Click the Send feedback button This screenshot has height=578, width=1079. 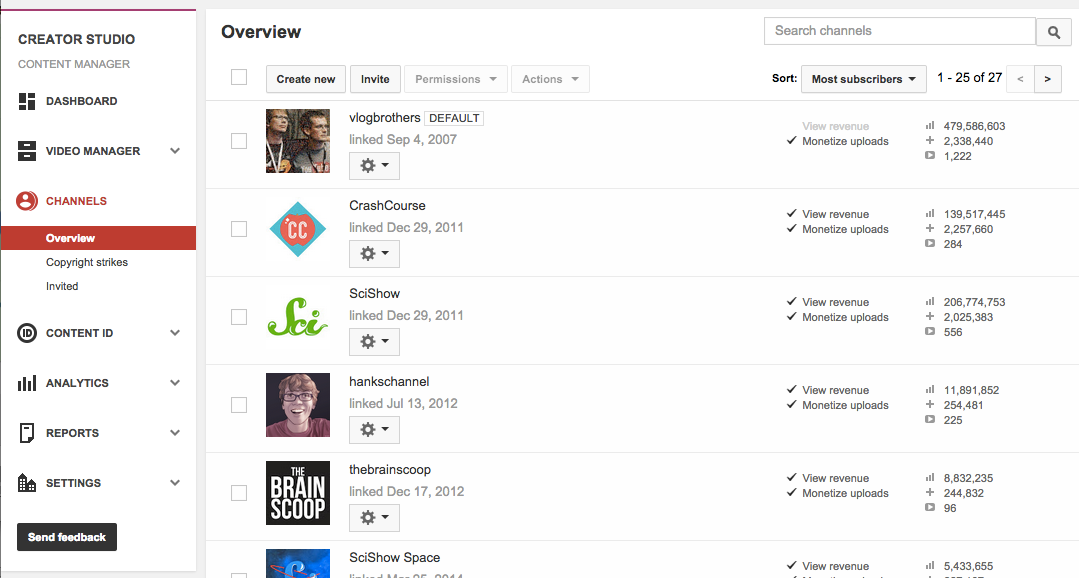[67, 537]
